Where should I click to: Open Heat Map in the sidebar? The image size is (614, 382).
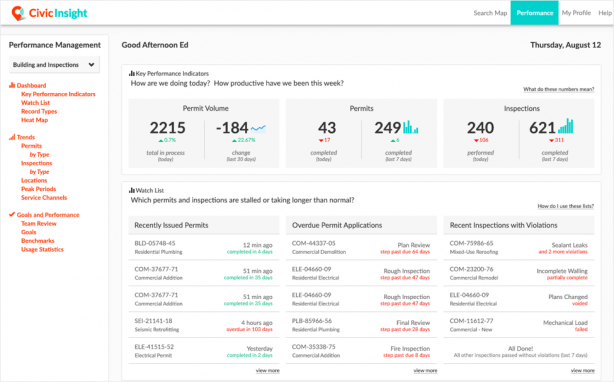click(34, 120)
